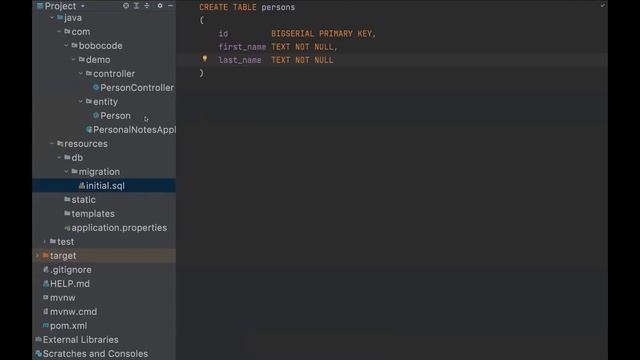The height and width of the screenshot is (360, 640).
Task: Click the mvnw.cmd file icon
Action: tap(46, 311)
